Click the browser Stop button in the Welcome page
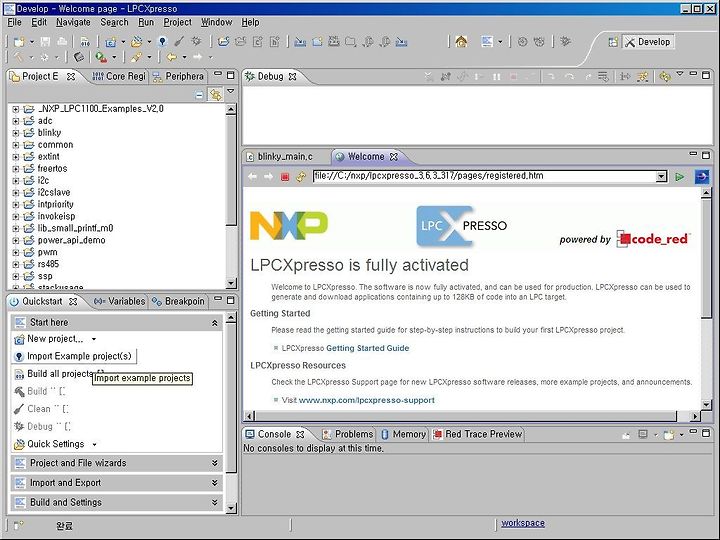 coord(285,177)
